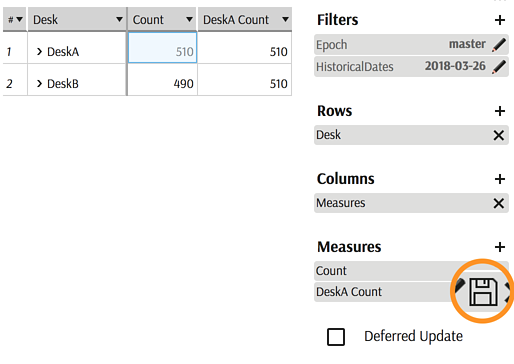
Task: Select row number 2 cell
Action: (x=15, y=80)
